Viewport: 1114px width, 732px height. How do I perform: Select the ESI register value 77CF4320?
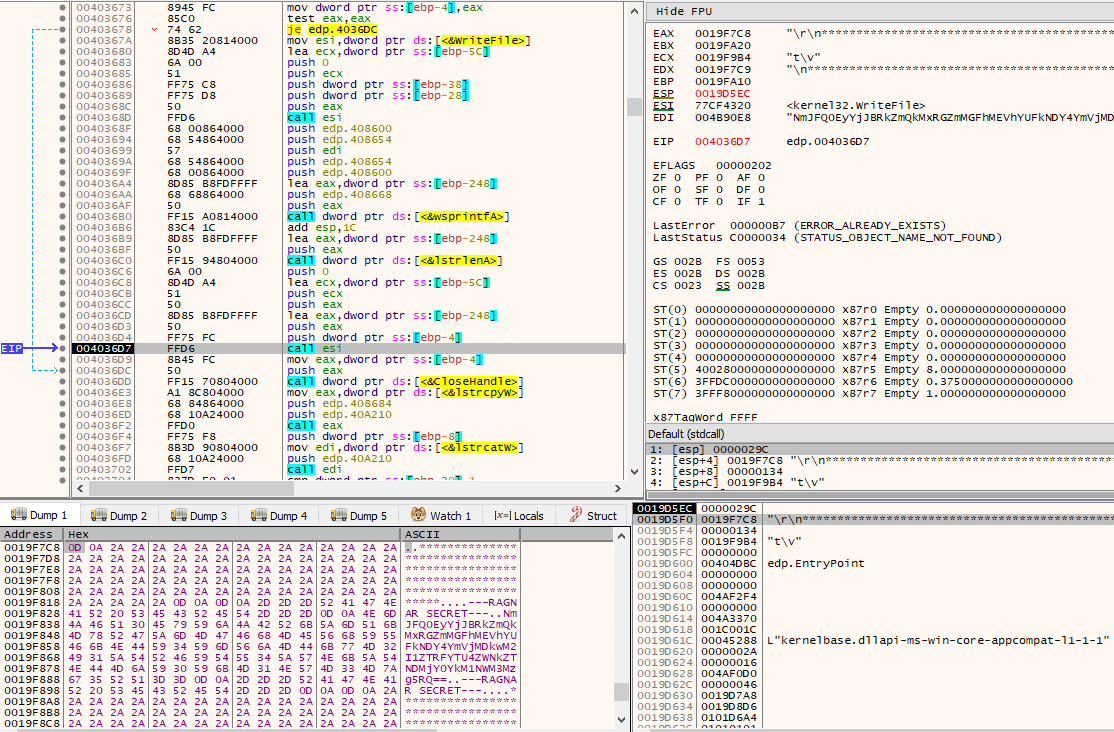tap(723, 105)
